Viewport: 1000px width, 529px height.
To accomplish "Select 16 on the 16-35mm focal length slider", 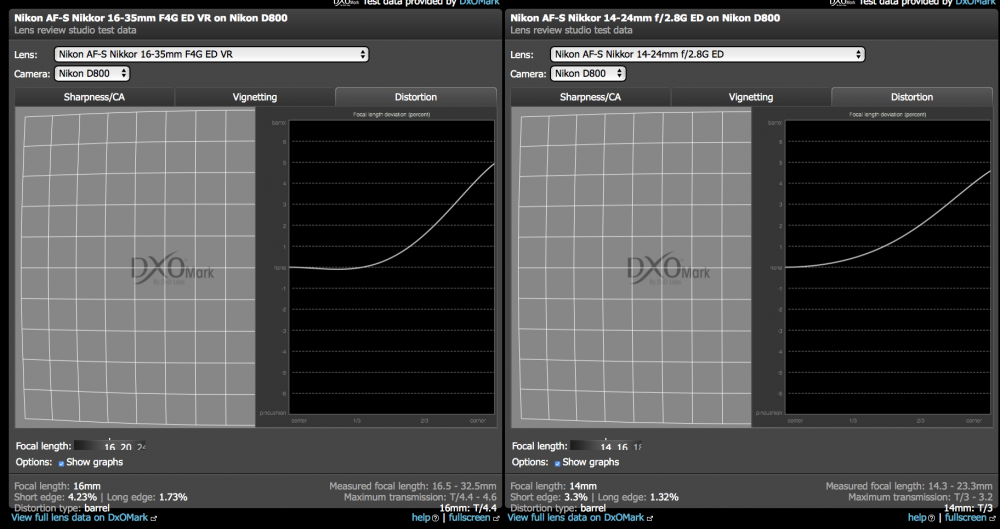I will tap(110, 447).
